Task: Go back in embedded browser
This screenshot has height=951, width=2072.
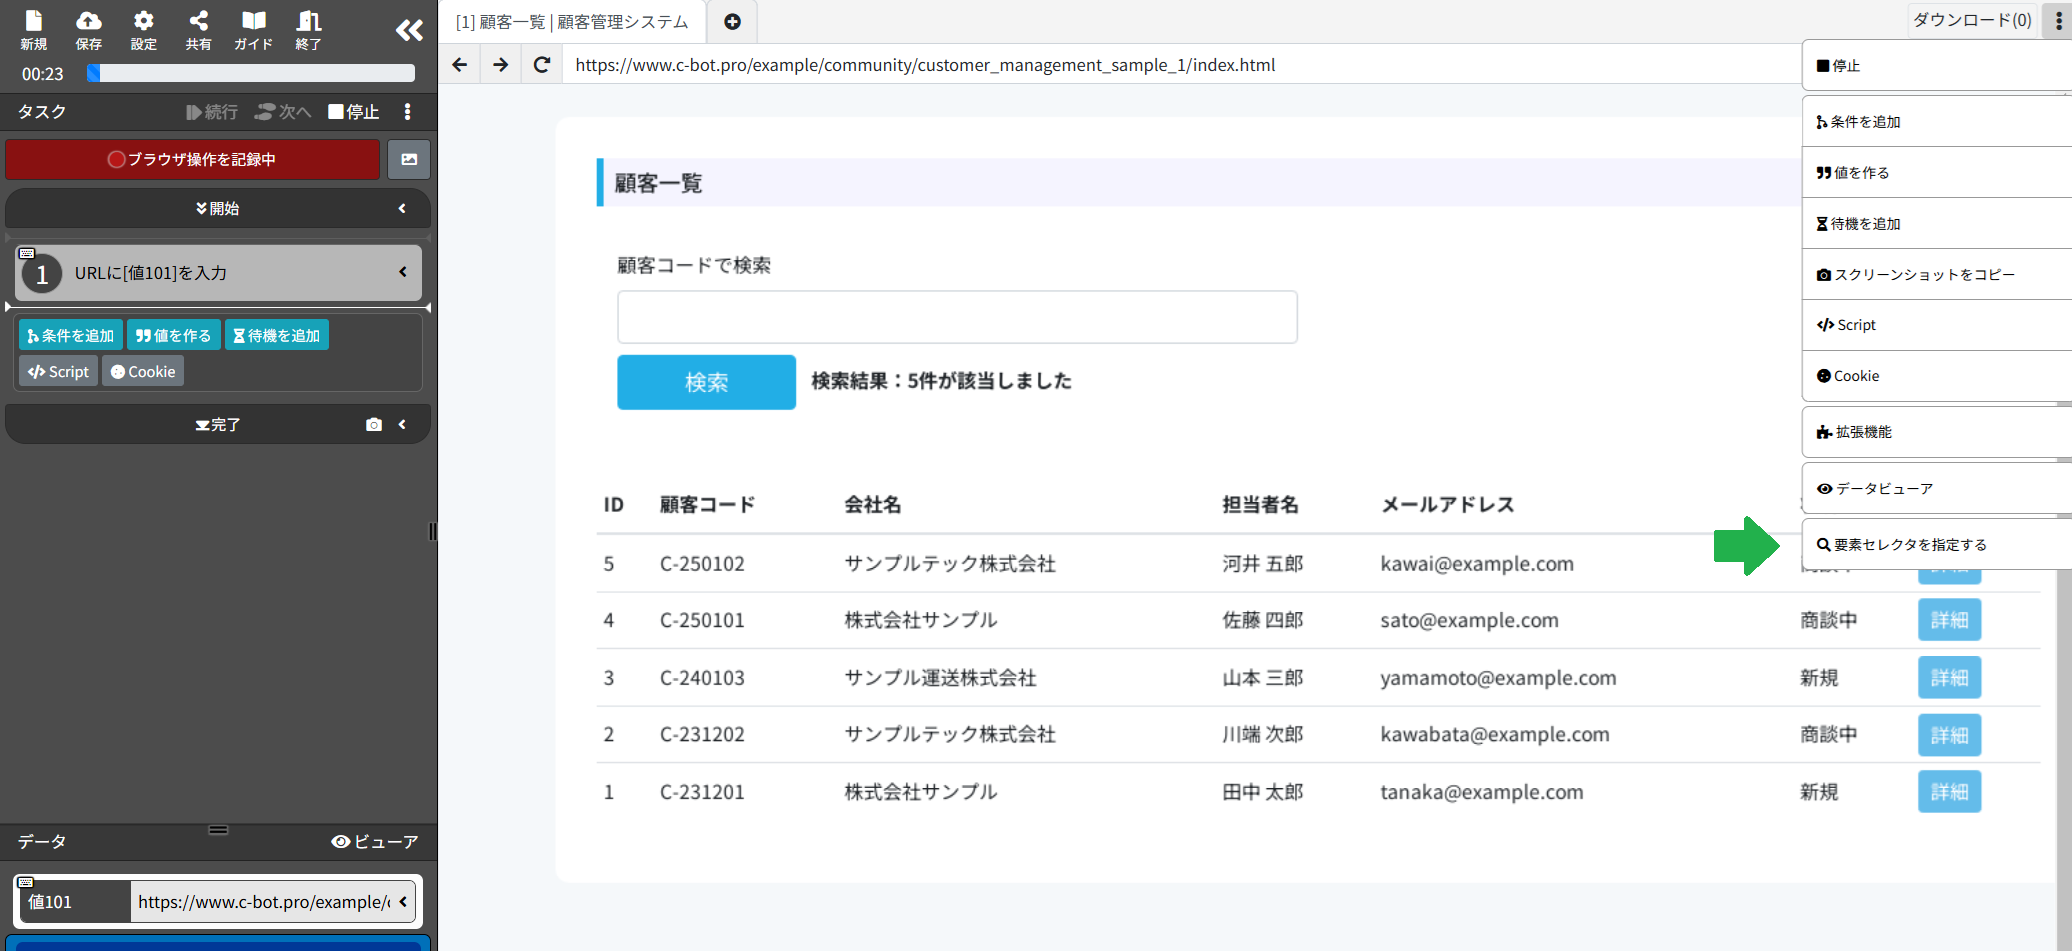Action: 460,65
